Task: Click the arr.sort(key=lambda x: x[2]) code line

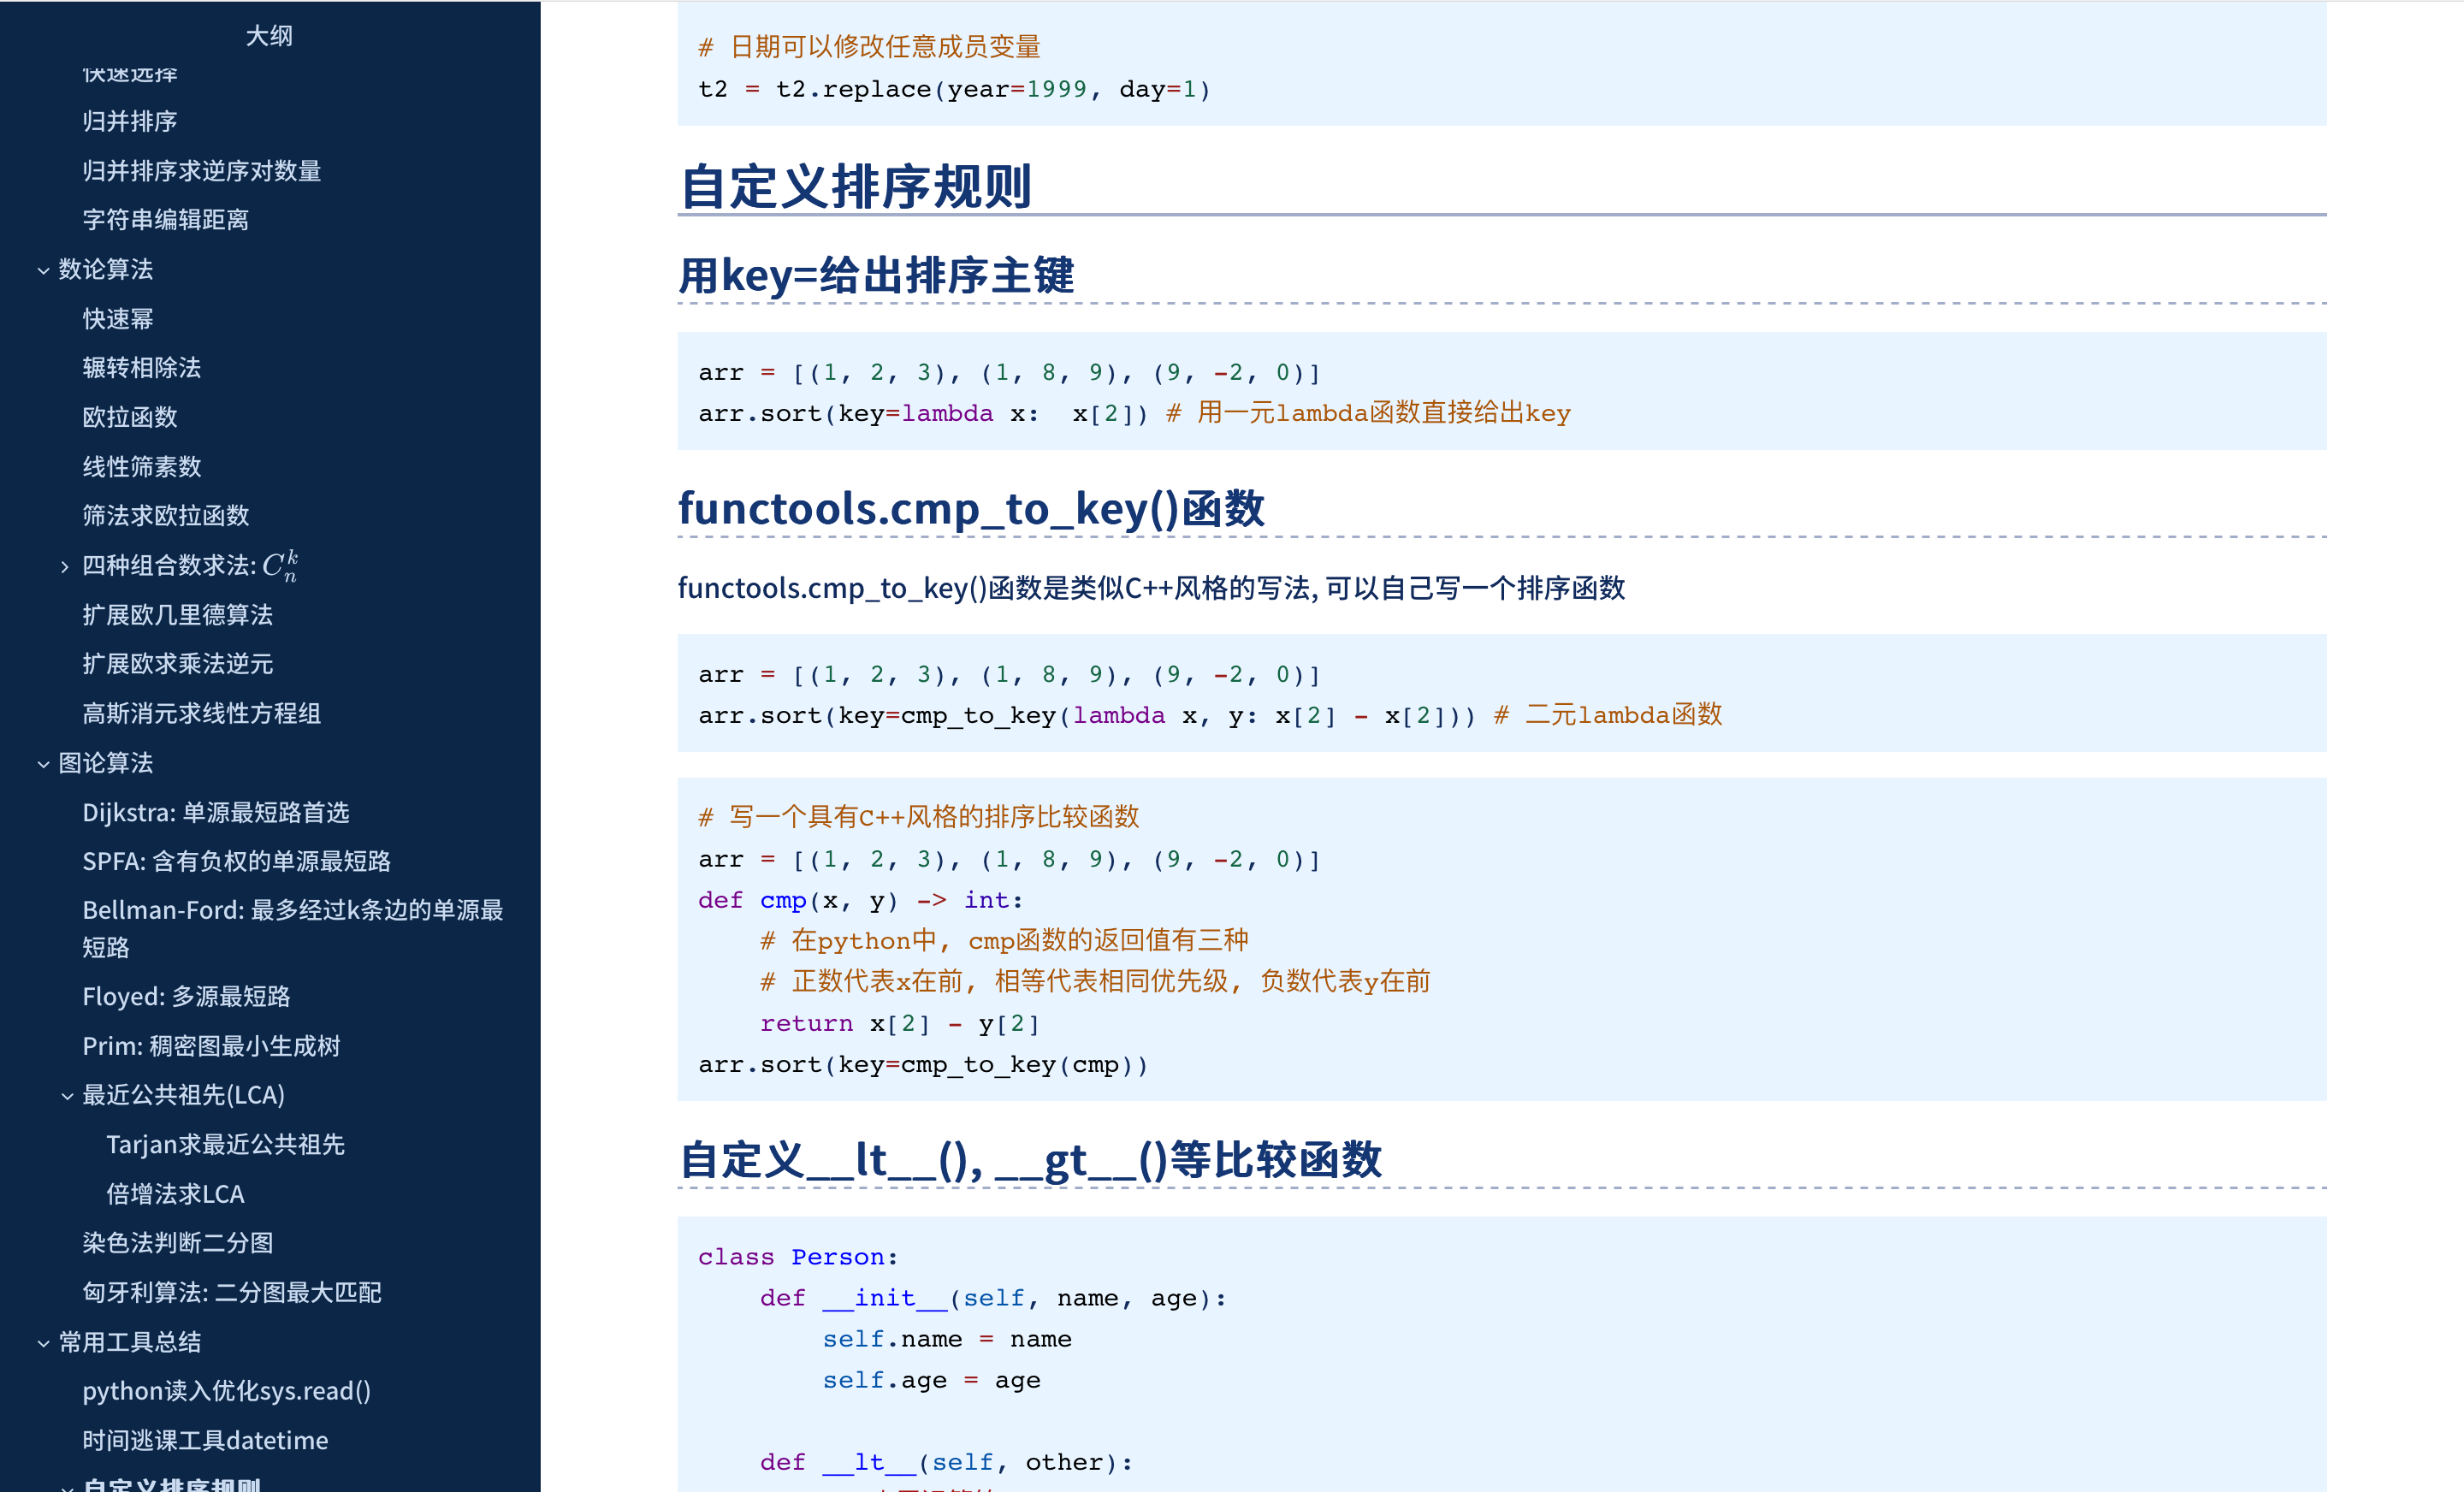Action: (1135, 413)
